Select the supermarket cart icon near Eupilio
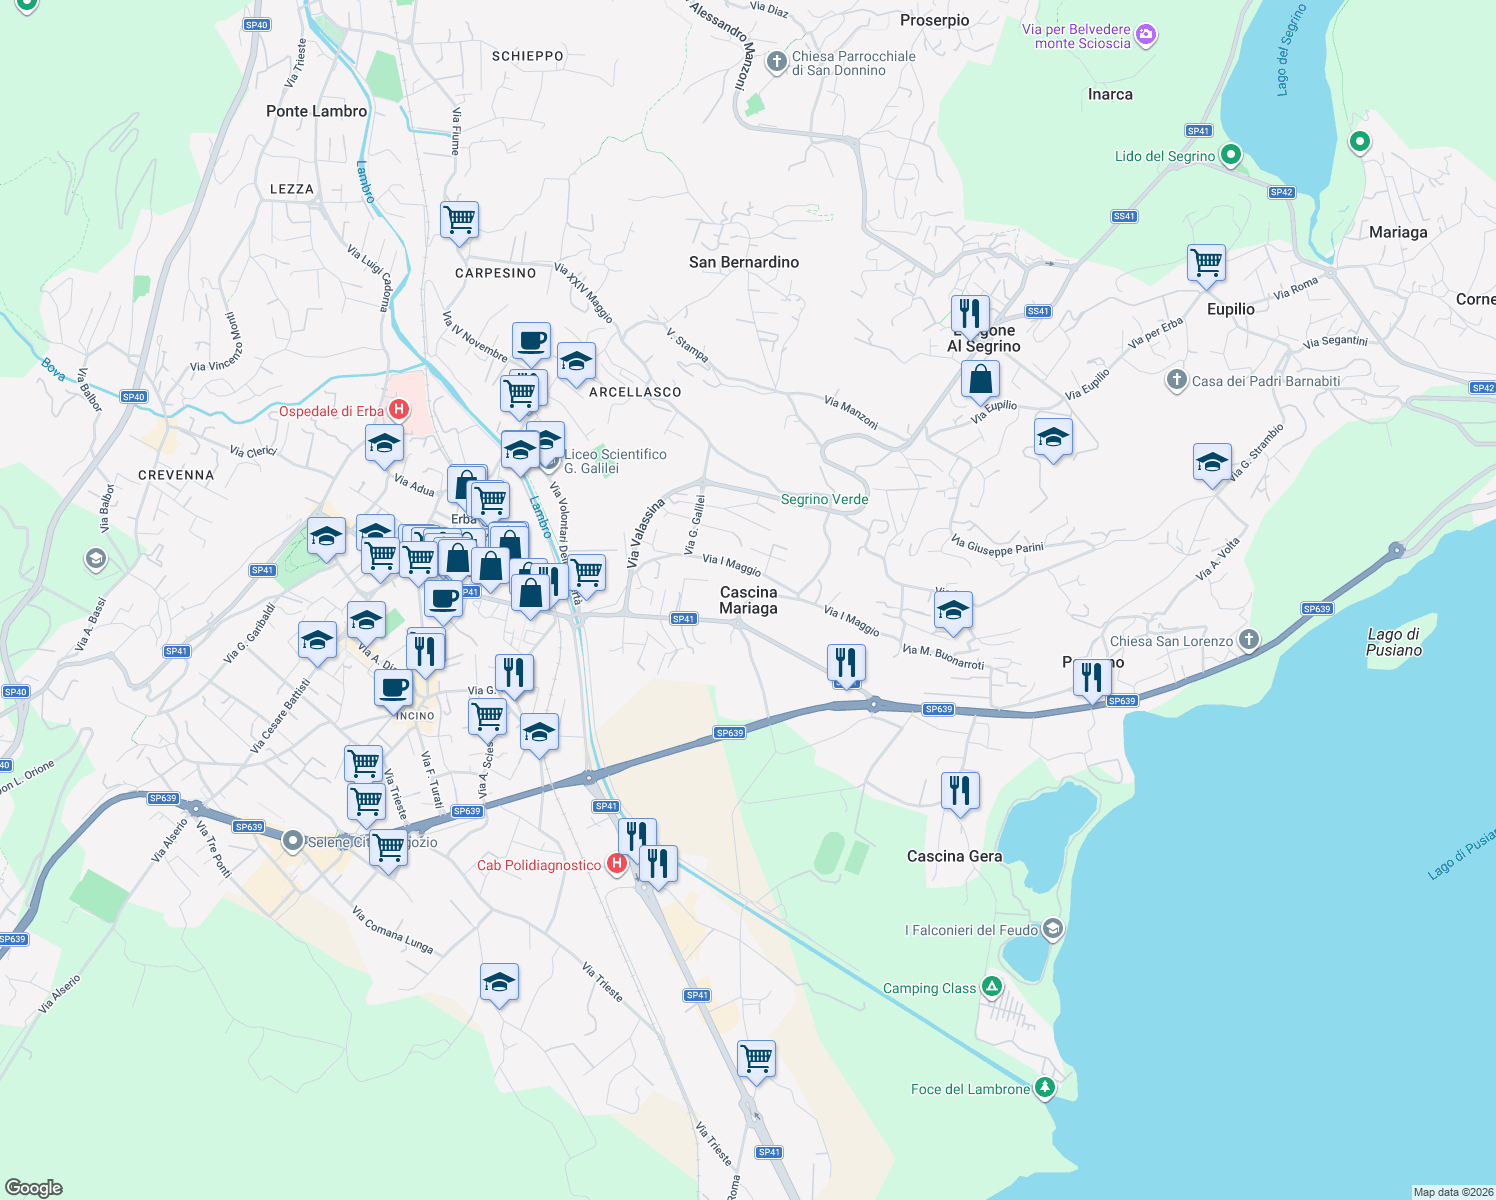 [1206, 262]
